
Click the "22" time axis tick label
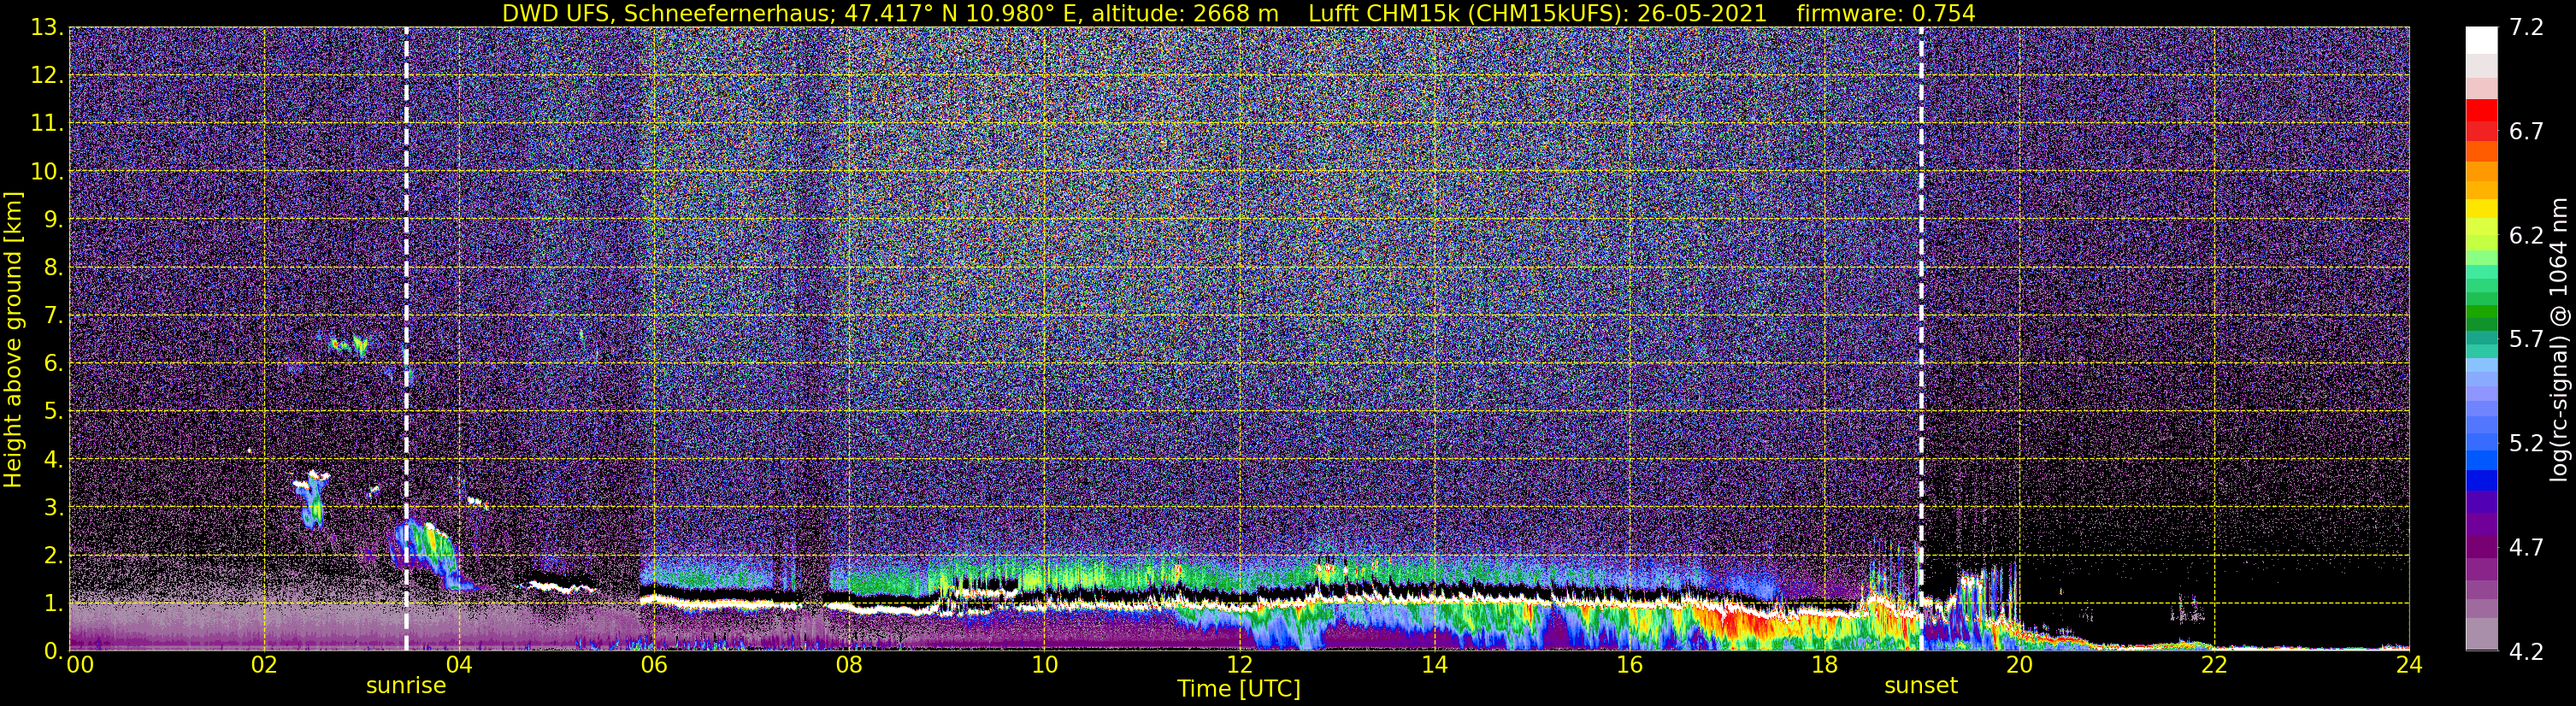2214,665
